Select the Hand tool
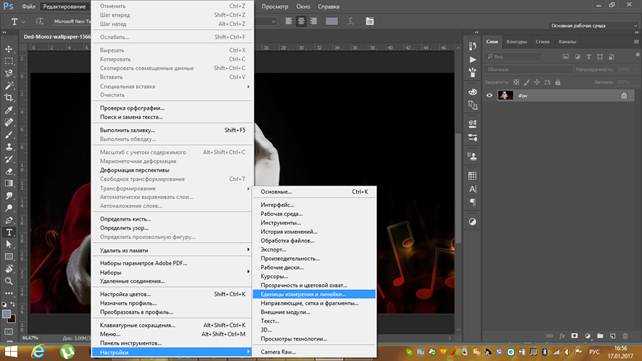The image size is (642, 361). pos(9,269)
